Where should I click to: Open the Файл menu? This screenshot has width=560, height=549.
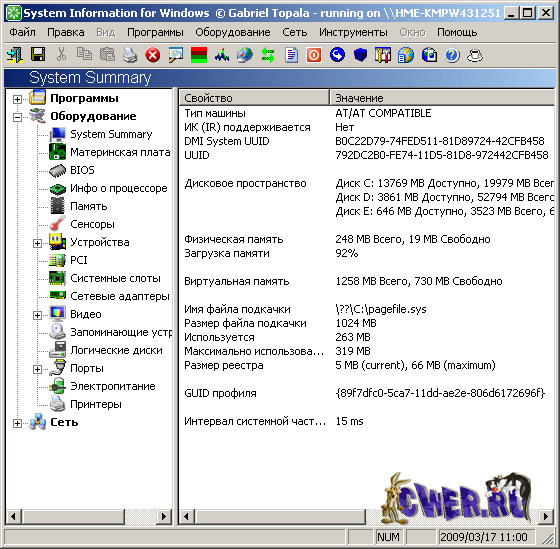[x=22, y=33]
